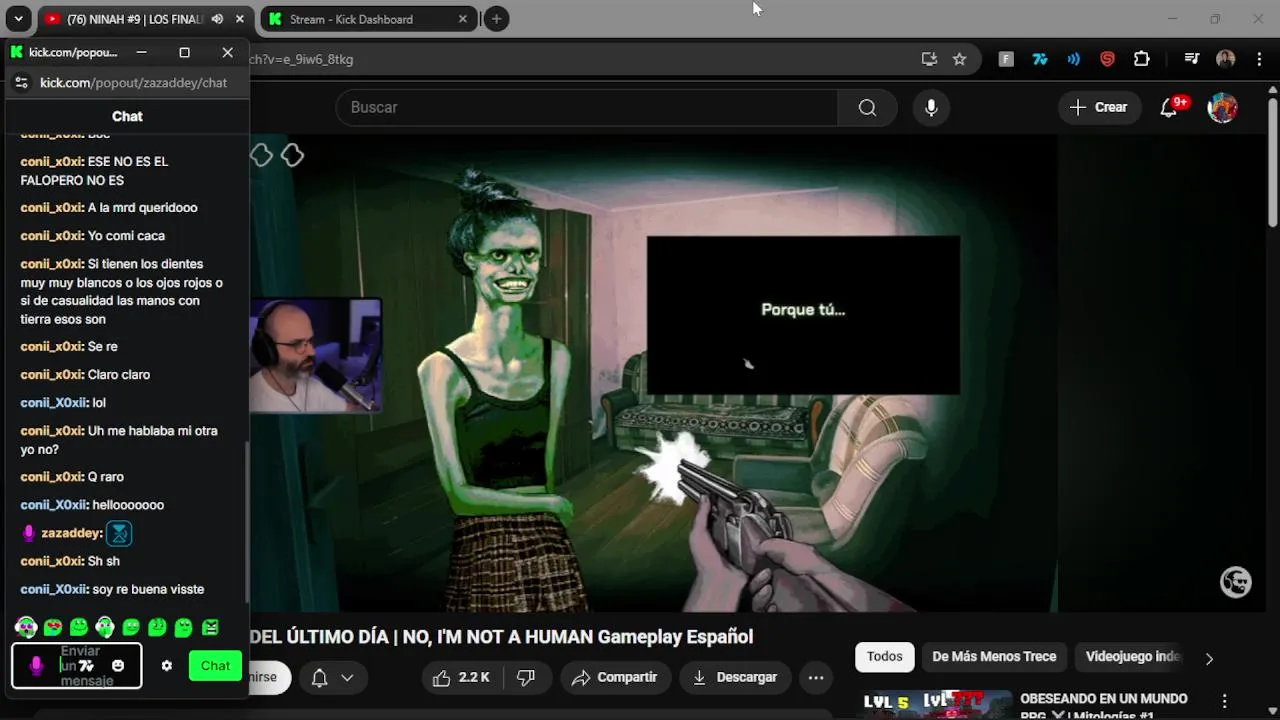The image size is (1280, 720).
Task: Open the red shield extension
Action: point(1107,59)
